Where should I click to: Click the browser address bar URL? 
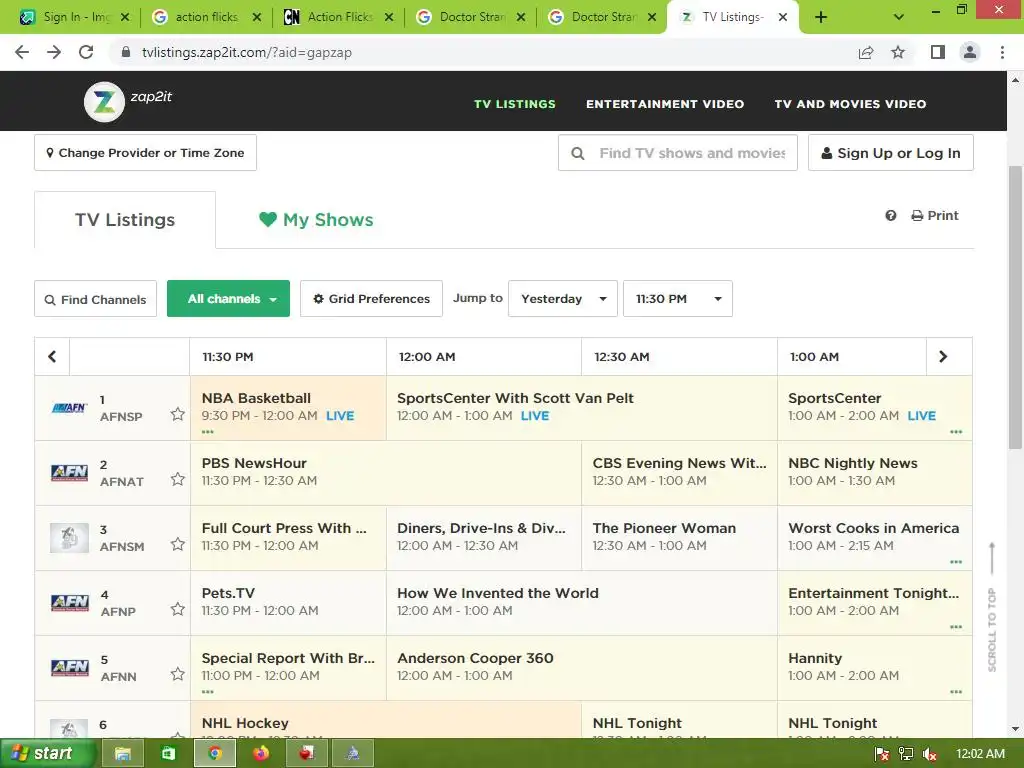(247, 52)
